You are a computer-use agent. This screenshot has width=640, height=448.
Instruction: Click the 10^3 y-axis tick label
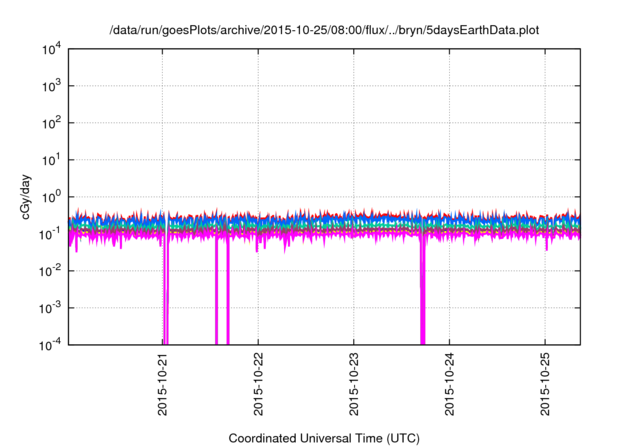tap(52, 86)
